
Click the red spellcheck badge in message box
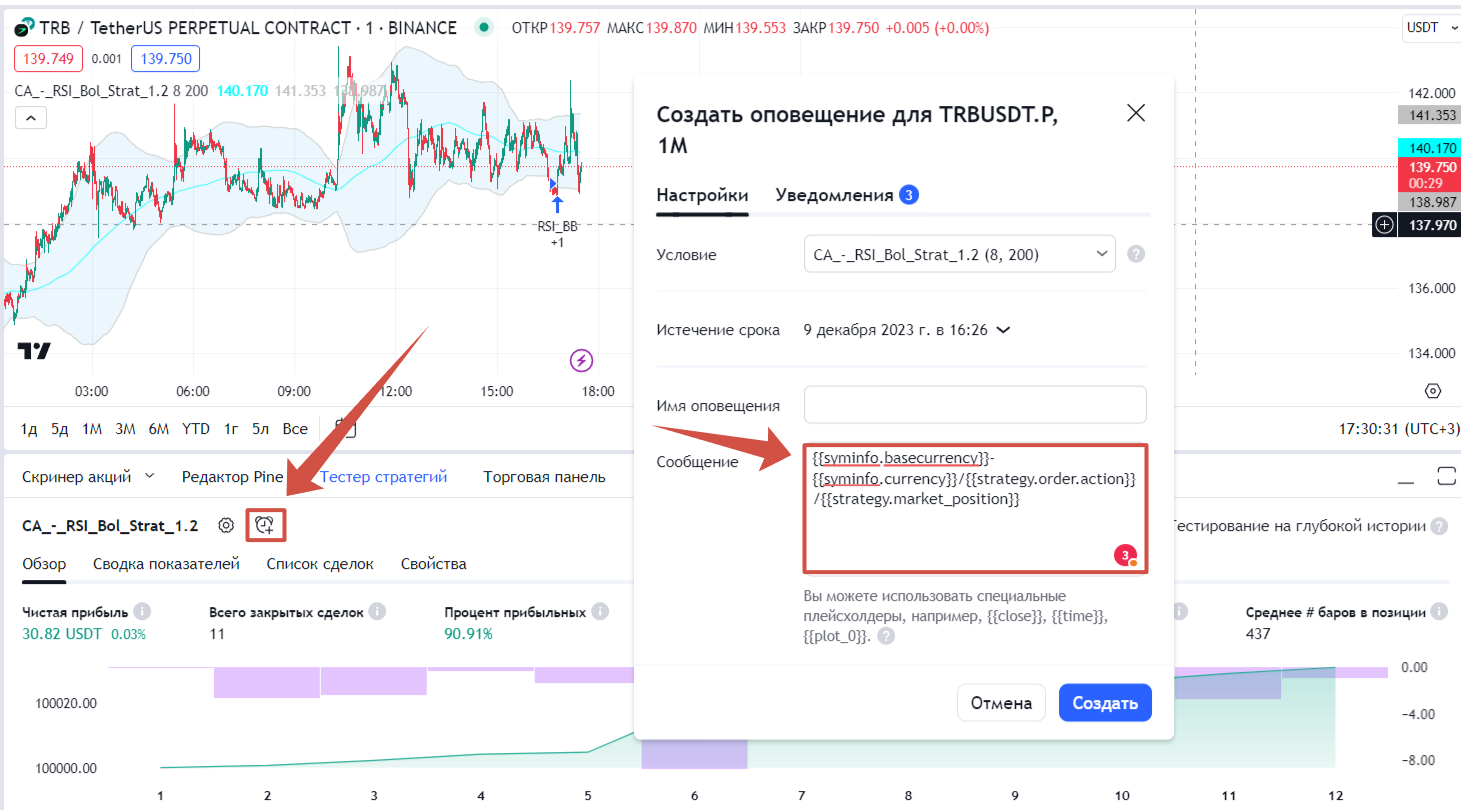1126,555
